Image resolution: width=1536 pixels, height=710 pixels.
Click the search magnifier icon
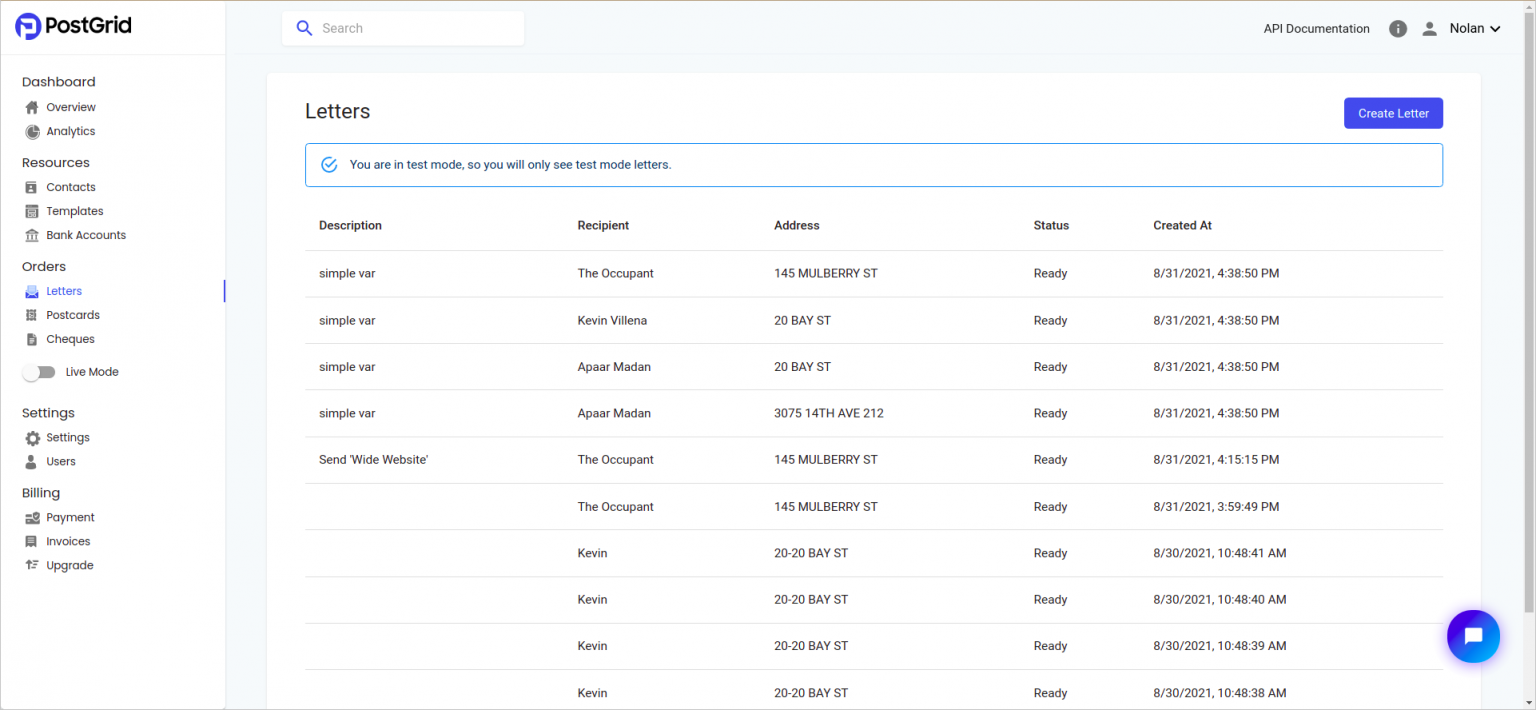[x=305, y=28]
